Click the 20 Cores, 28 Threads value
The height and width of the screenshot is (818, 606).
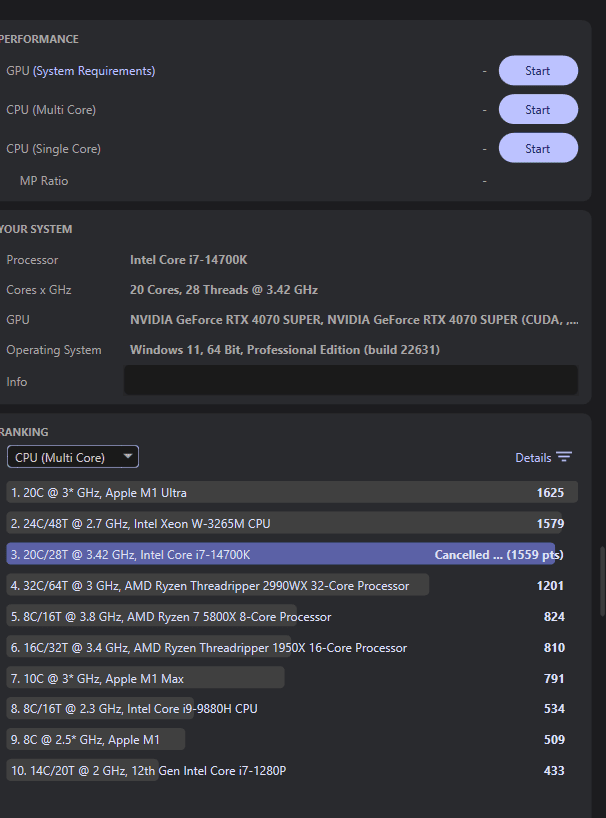[224, 290]
